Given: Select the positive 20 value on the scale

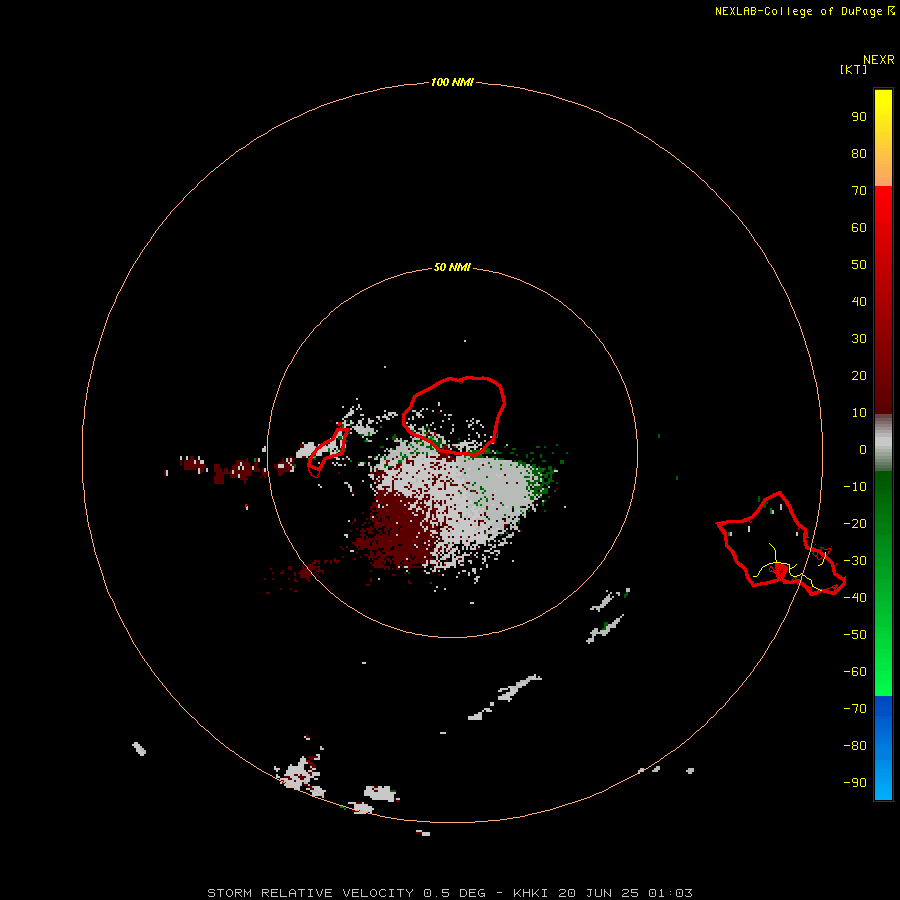Looking at the screenshot, I should coord(859,375).
